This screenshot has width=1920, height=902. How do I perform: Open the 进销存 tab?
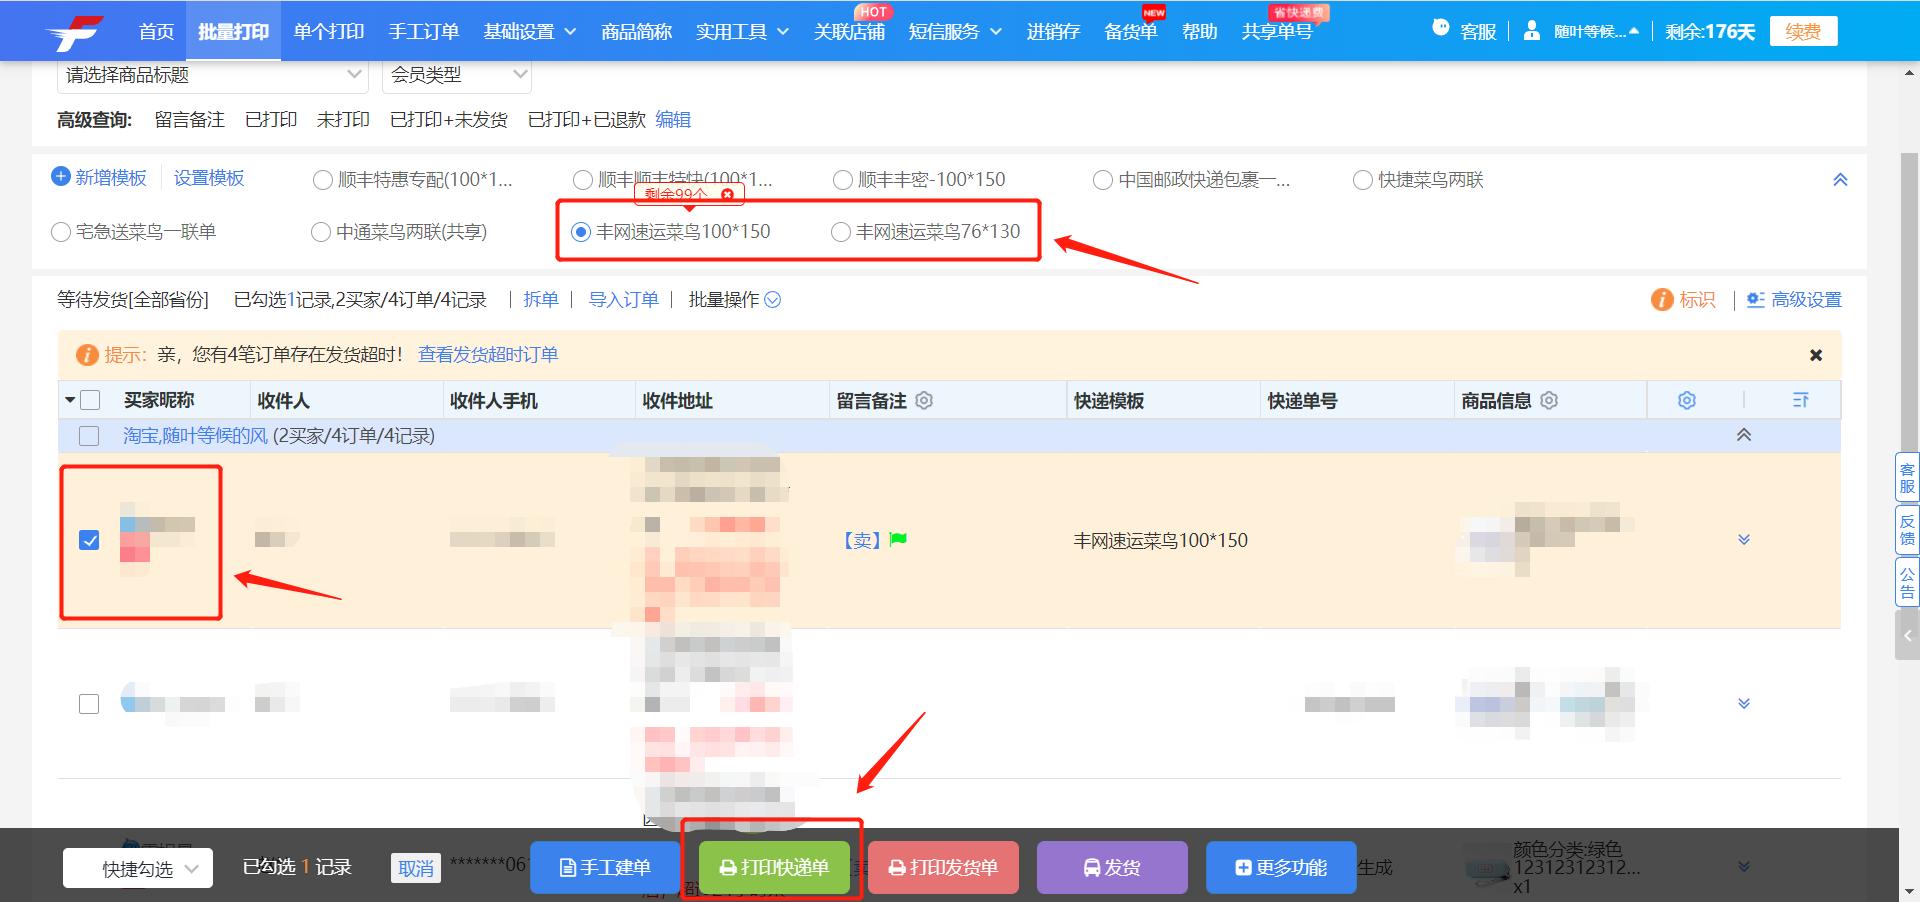point(1053,32)
